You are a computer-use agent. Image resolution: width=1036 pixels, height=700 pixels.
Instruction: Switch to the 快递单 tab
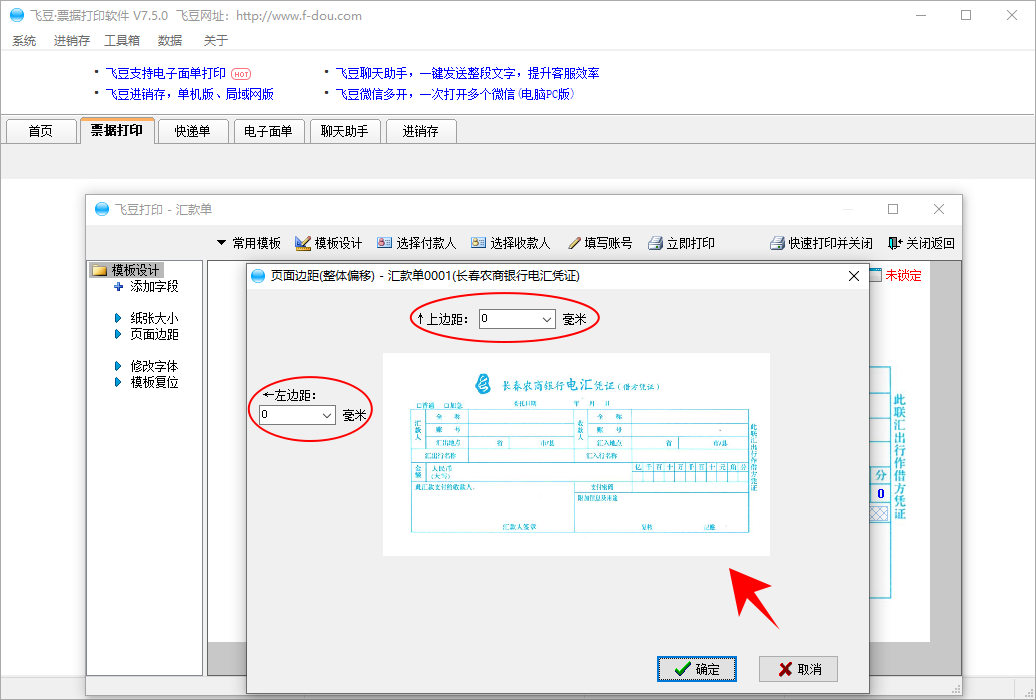pos(192,131)
